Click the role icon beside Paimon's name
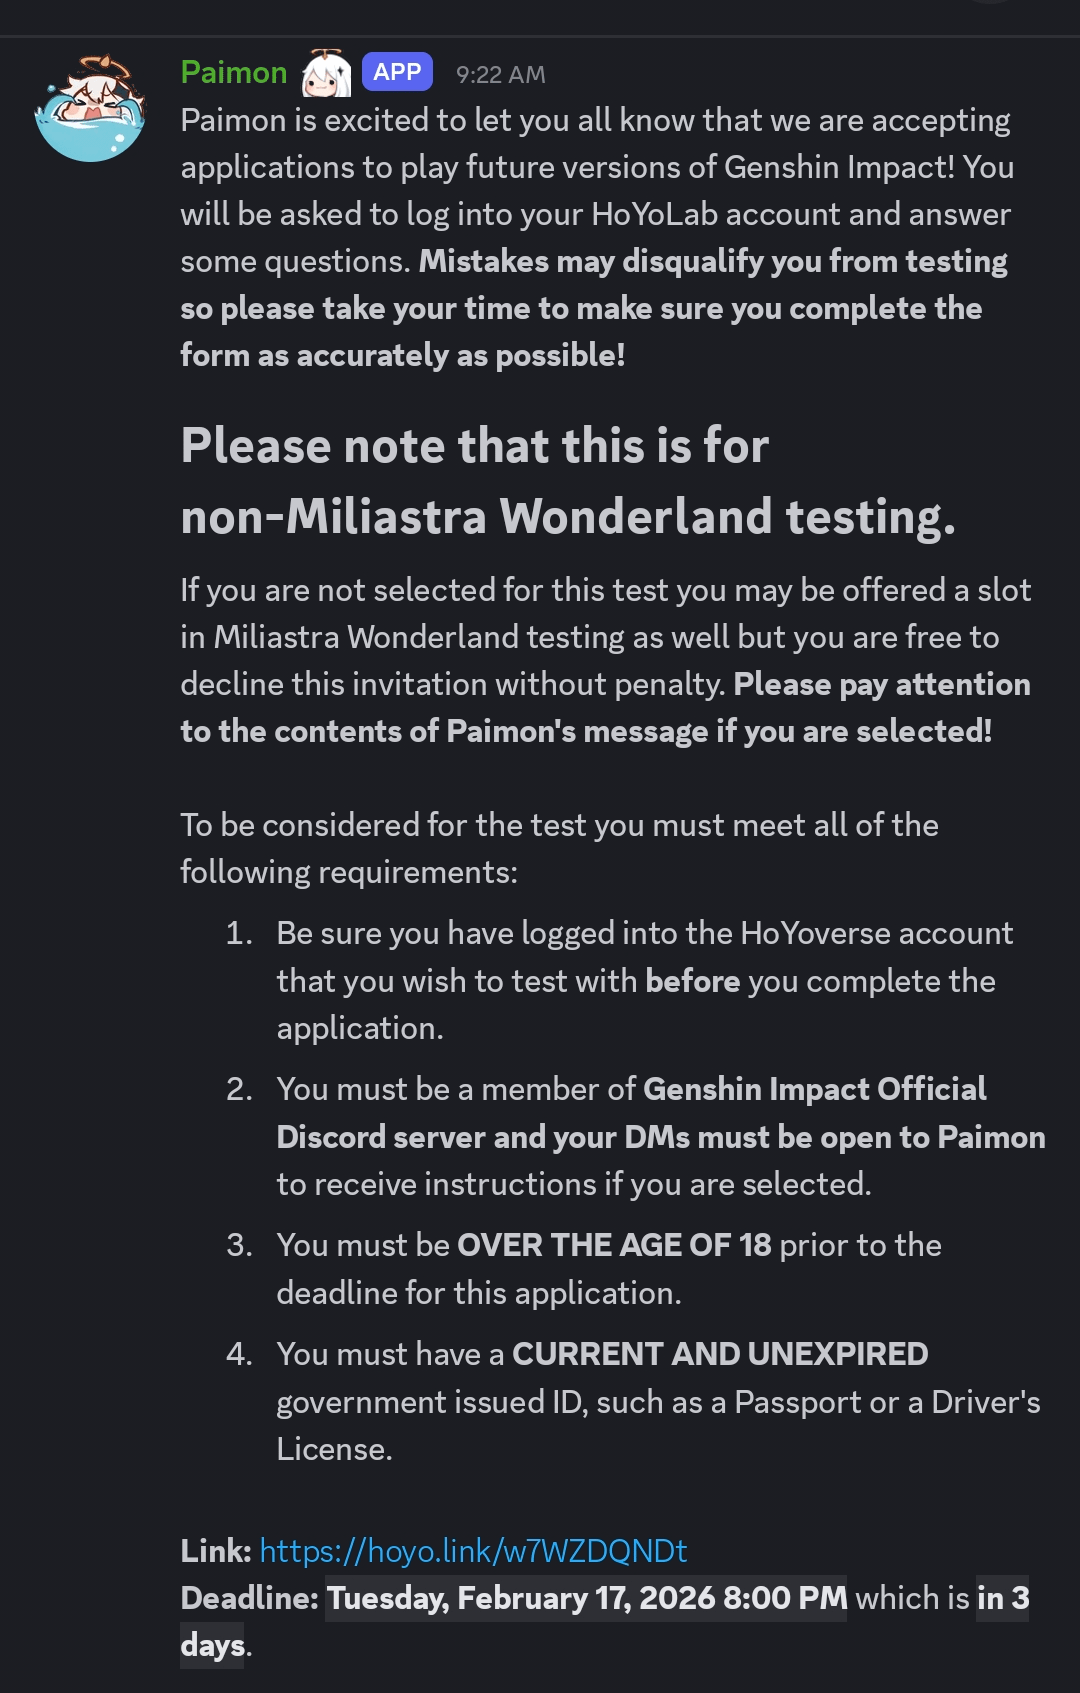The height and width of the screenshot is (1693, 1080). [x=326, y=74]
